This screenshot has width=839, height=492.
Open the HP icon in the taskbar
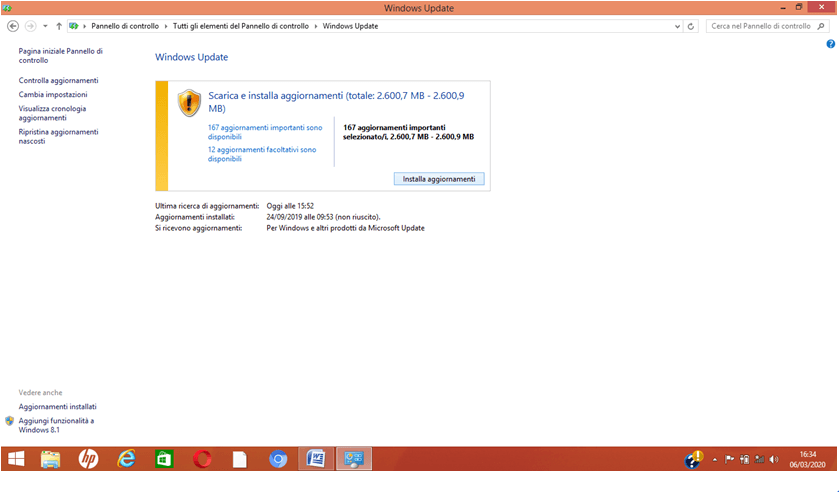point(88,459)
